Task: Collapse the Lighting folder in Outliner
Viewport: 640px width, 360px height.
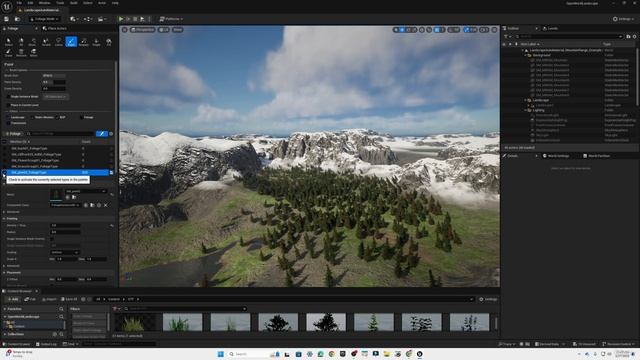Action: click(526, 110)
